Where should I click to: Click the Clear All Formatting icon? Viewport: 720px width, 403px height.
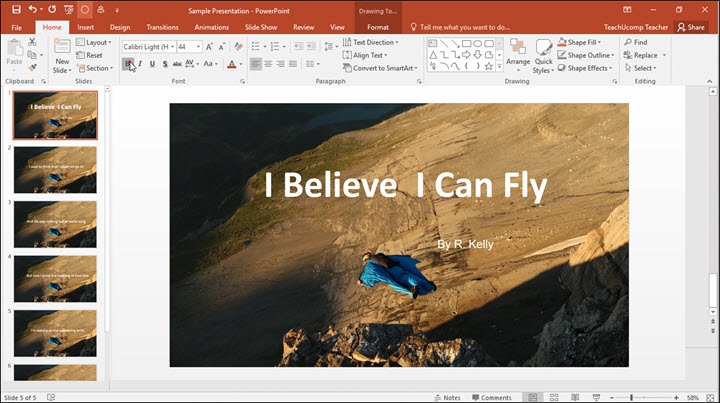coord(238,46)
